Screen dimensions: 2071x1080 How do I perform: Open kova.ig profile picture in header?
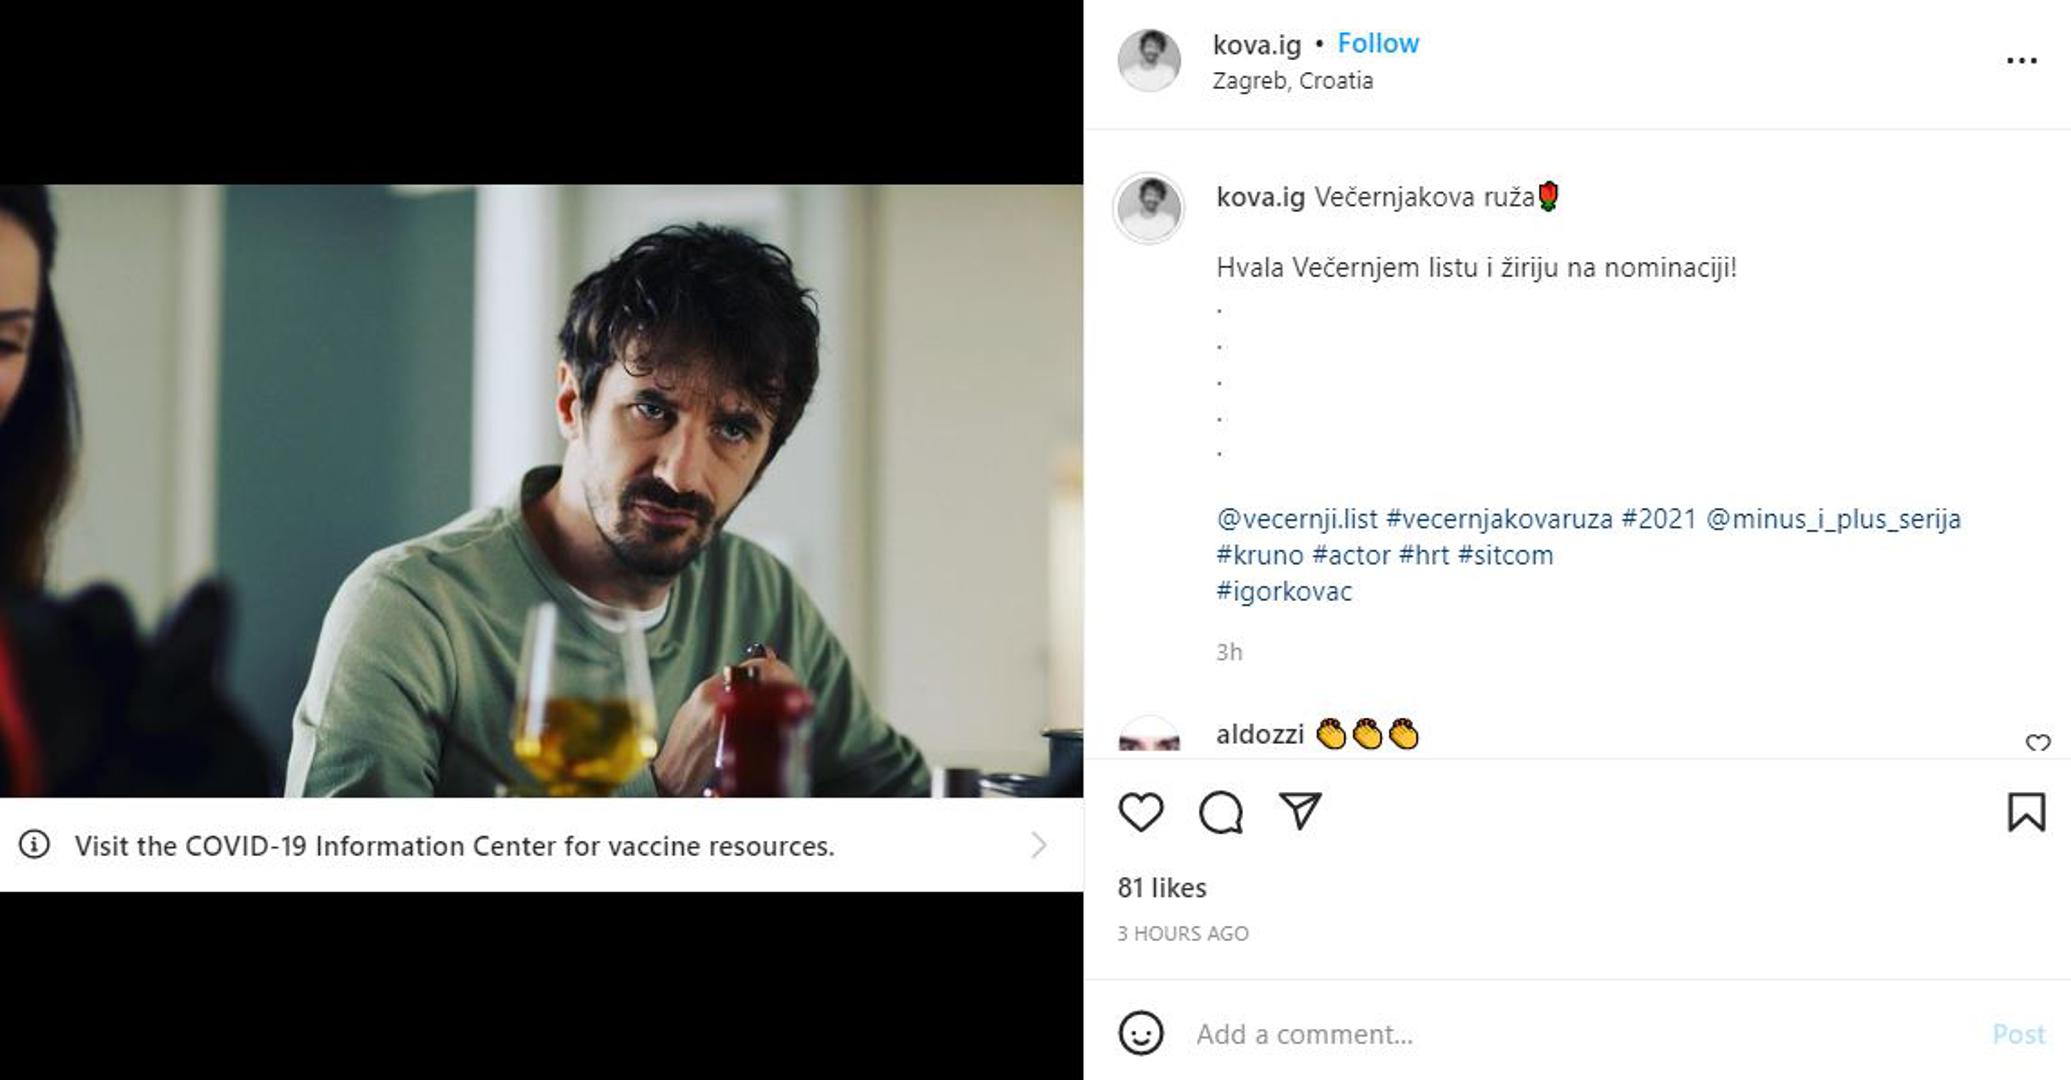pyautogui.click(x=1148, y=60)
